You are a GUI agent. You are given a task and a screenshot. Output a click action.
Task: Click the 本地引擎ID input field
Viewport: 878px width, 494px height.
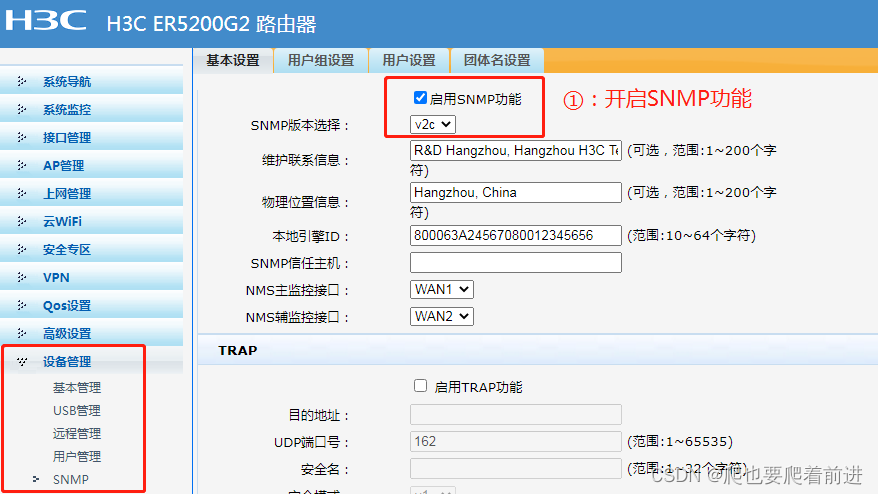click(516, 235)
